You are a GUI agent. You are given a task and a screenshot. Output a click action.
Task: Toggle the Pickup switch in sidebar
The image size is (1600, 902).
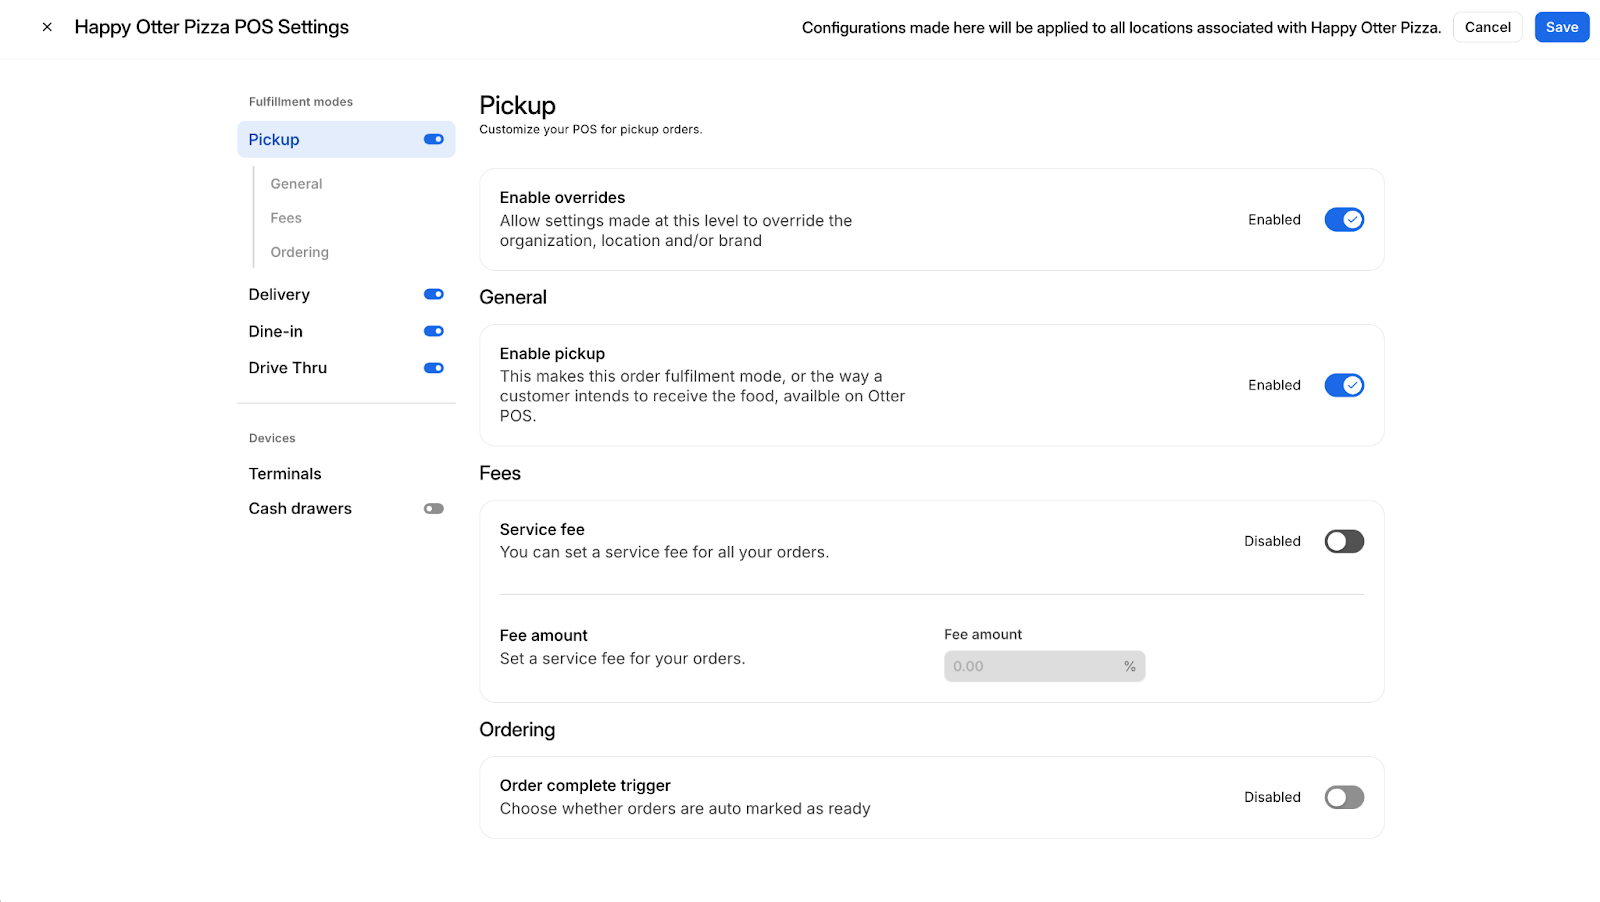pos(434,139)
